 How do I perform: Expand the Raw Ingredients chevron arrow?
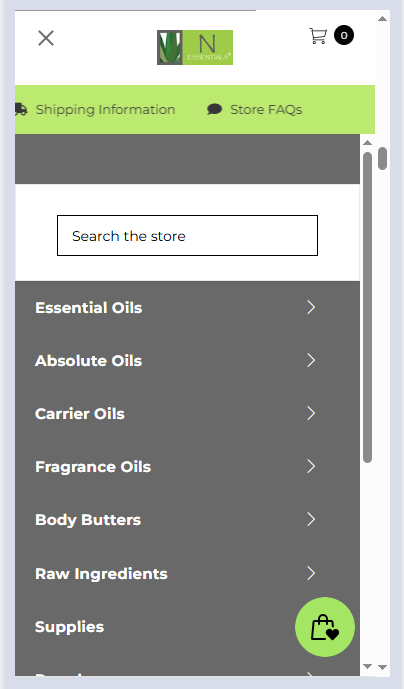pos(311,573)
